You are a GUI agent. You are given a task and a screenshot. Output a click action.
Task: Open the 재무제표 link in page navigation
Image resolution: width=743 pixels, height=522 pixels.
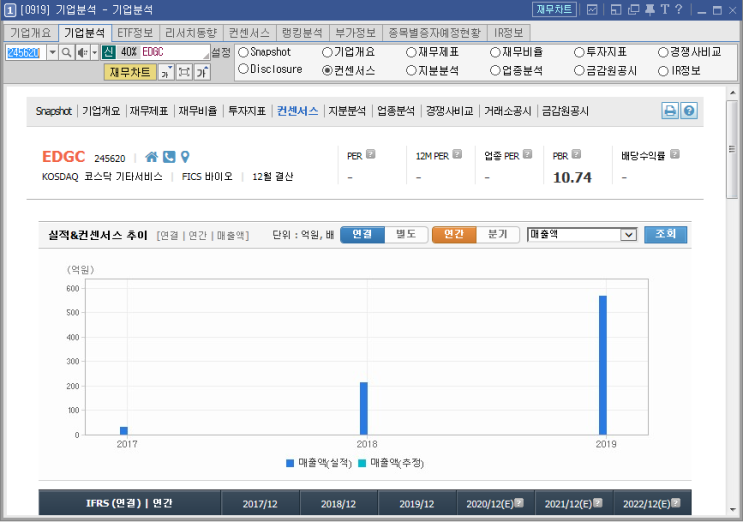149,111
